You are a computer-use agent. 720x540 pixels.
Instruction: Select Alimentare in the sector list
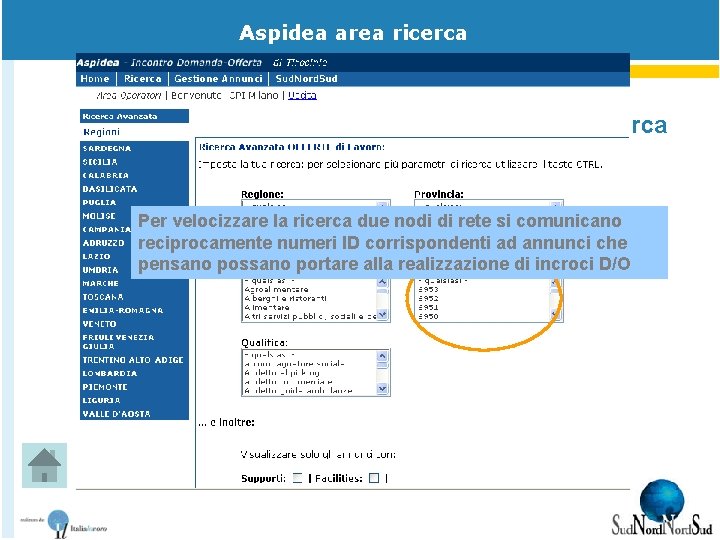[x=267, y=308]
